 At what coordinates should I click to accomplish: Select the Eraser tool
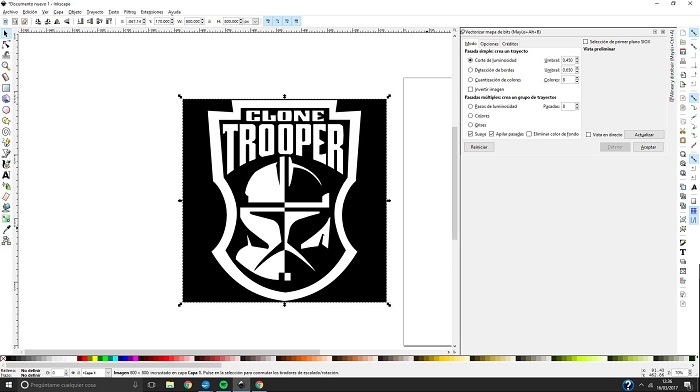pyautogui.click(x=6, y=197)
